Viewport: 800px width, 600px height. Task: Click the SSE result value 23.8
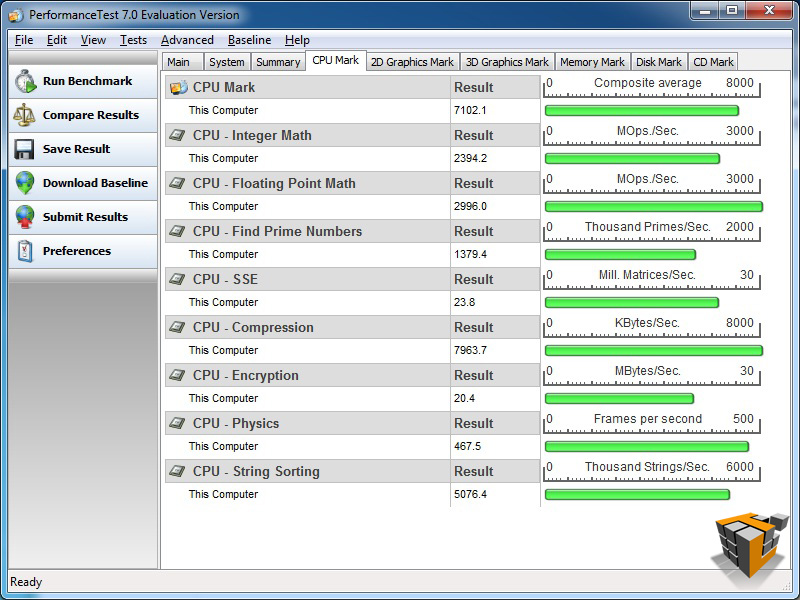[464, 302]
